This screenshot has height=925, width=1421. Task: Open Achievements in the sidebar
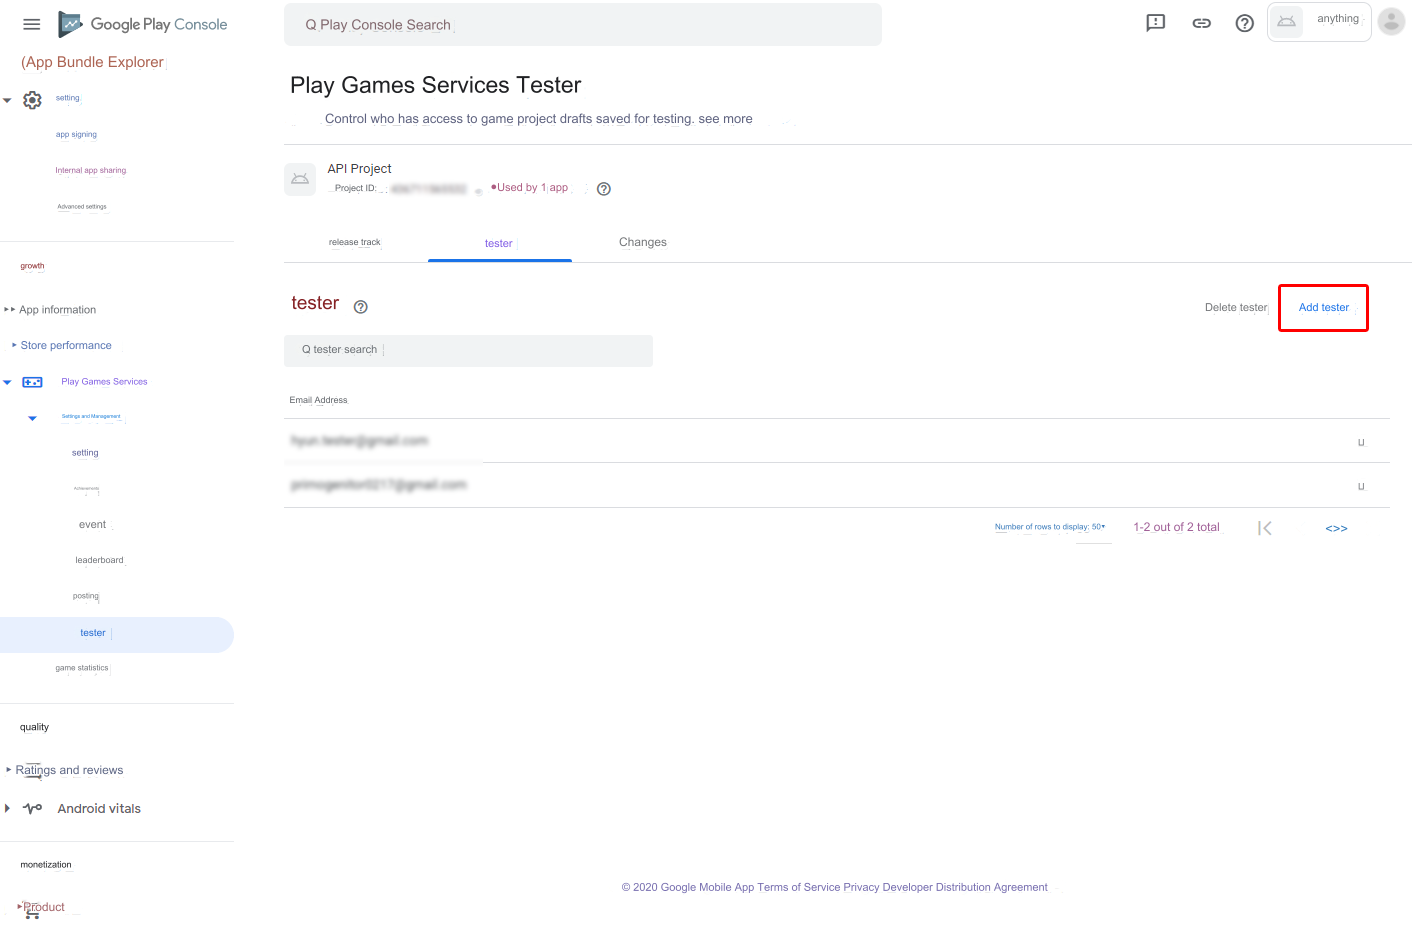coord(86,489)
